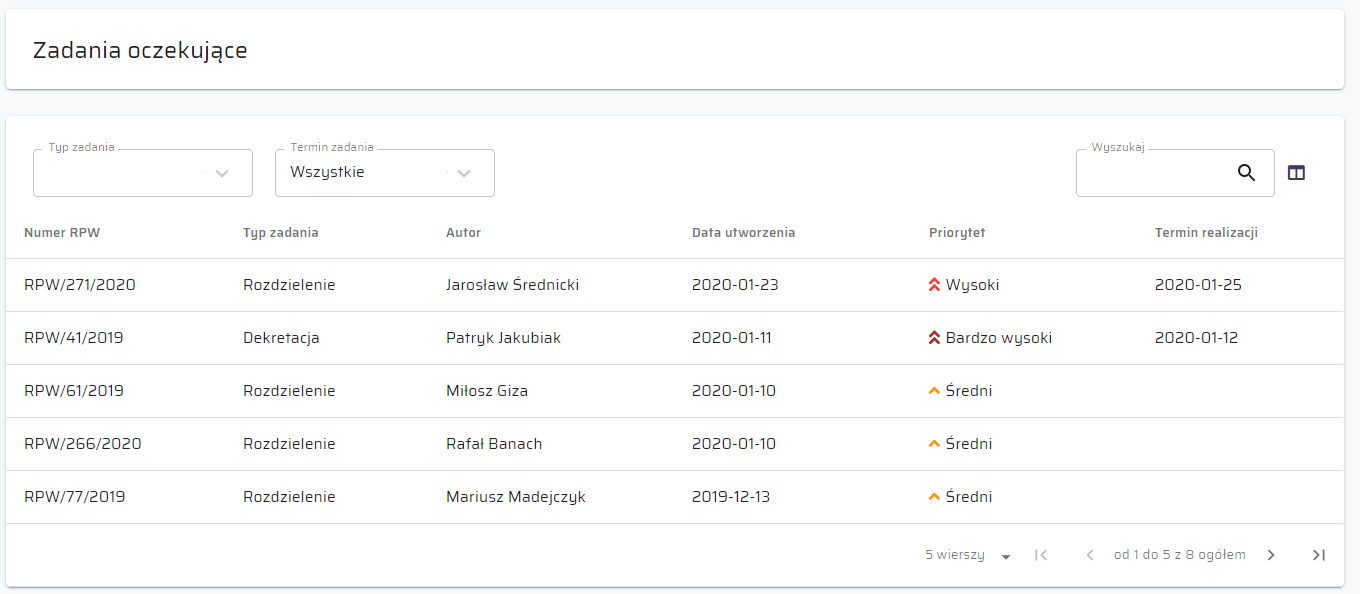Viewport: 1360px width, 594px height.
Task: Jump to the last page
Action: tap(1319, 555)
